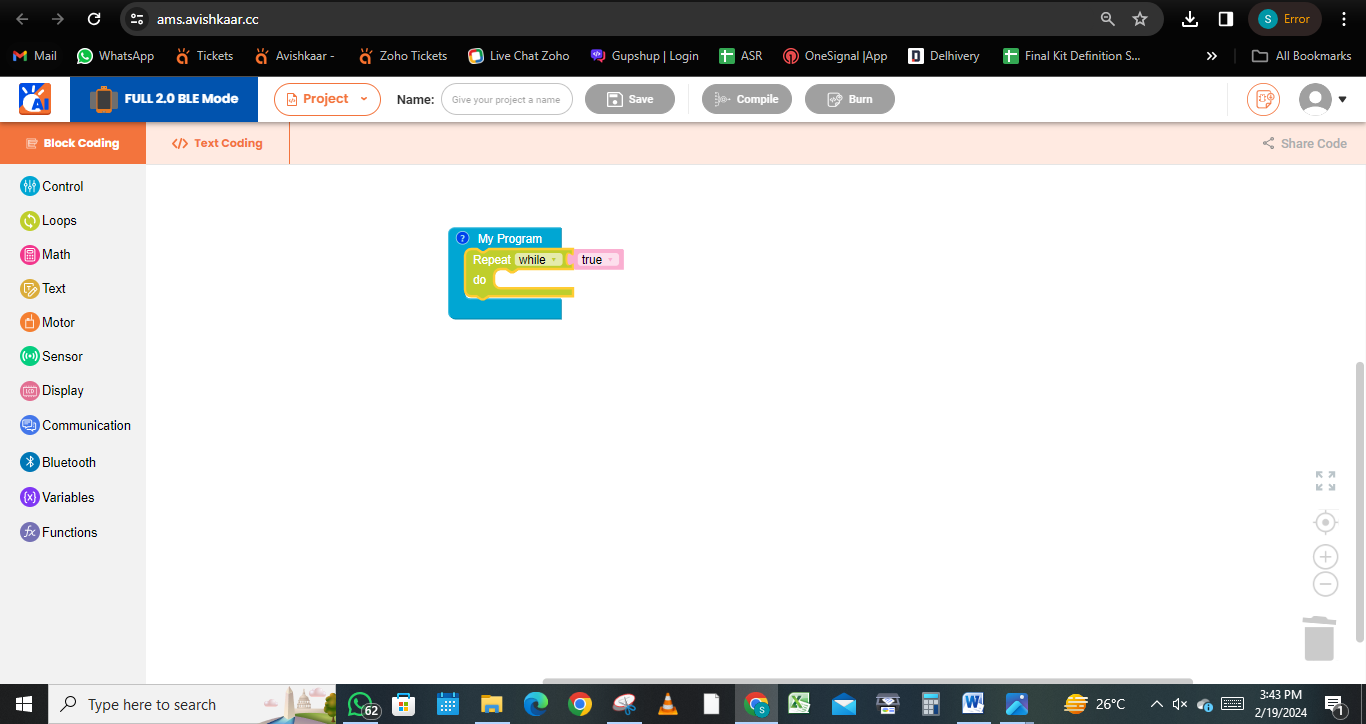Open the Sensor block category
Viewport: 1366px width, 724px height.
[x=51, y=356]
